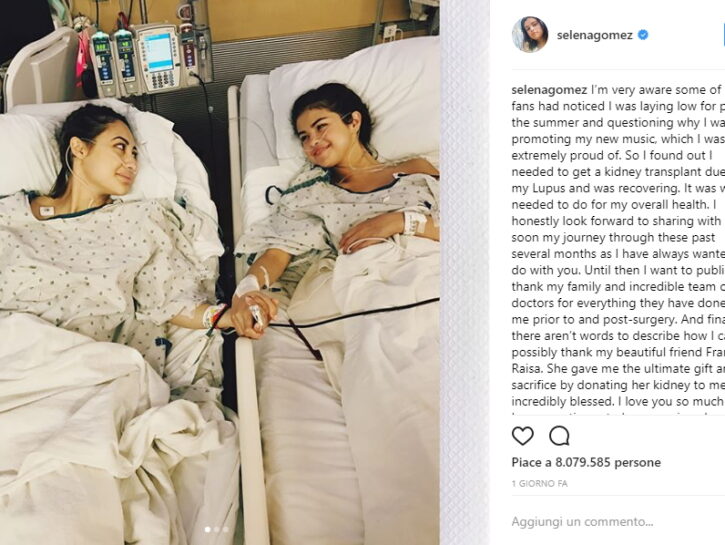Select the first carousel indicator dot
Image resolution: width=725 pixels, height=545 pixels.
tap(208, 529)
